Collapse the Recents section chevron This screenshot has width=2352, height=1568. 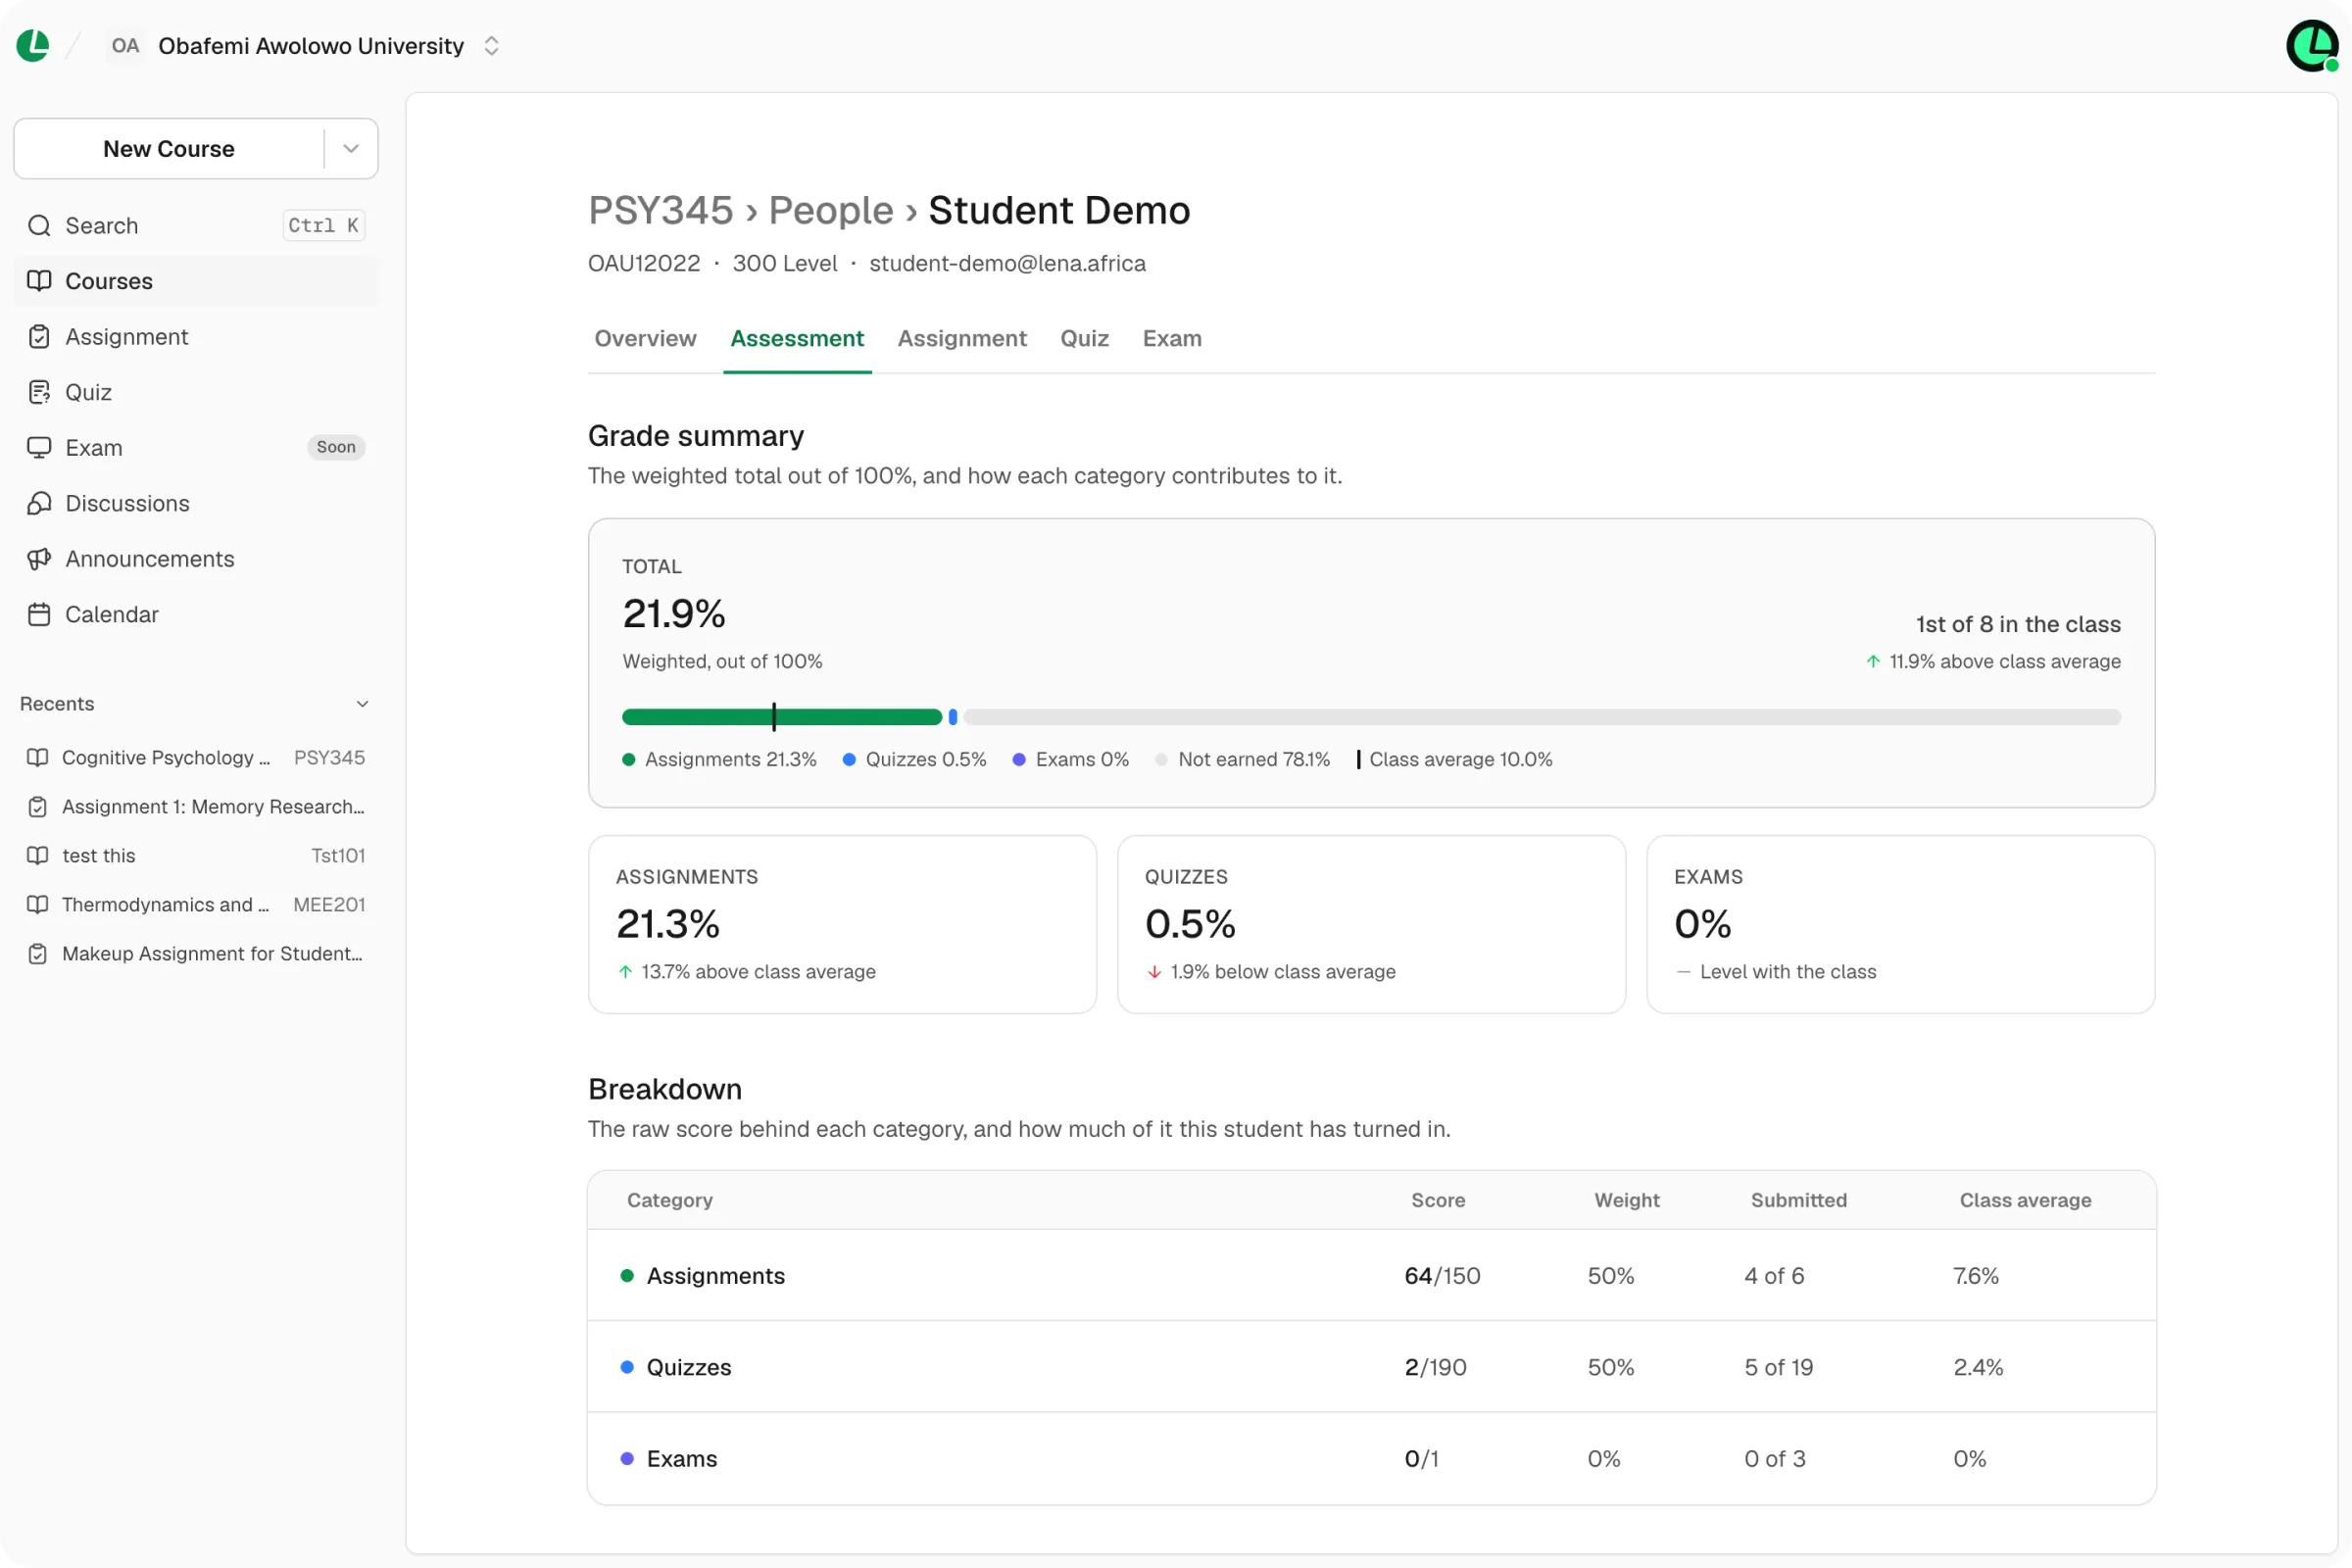click(x=362, y=704)
